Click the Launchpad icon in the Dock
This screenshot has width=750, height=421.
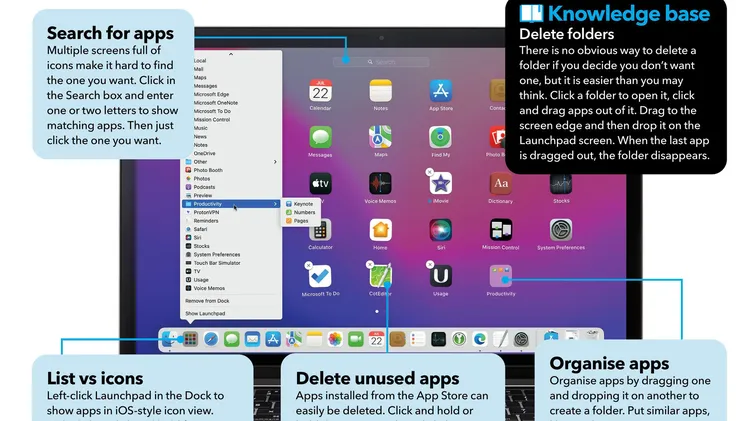point(190,339)
